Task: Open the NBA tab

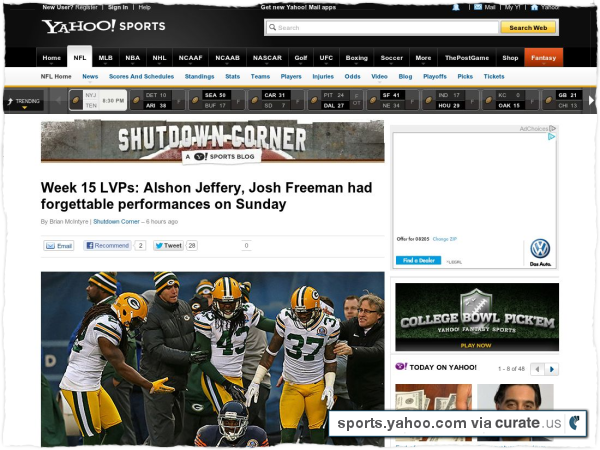Action: [133, 58]
